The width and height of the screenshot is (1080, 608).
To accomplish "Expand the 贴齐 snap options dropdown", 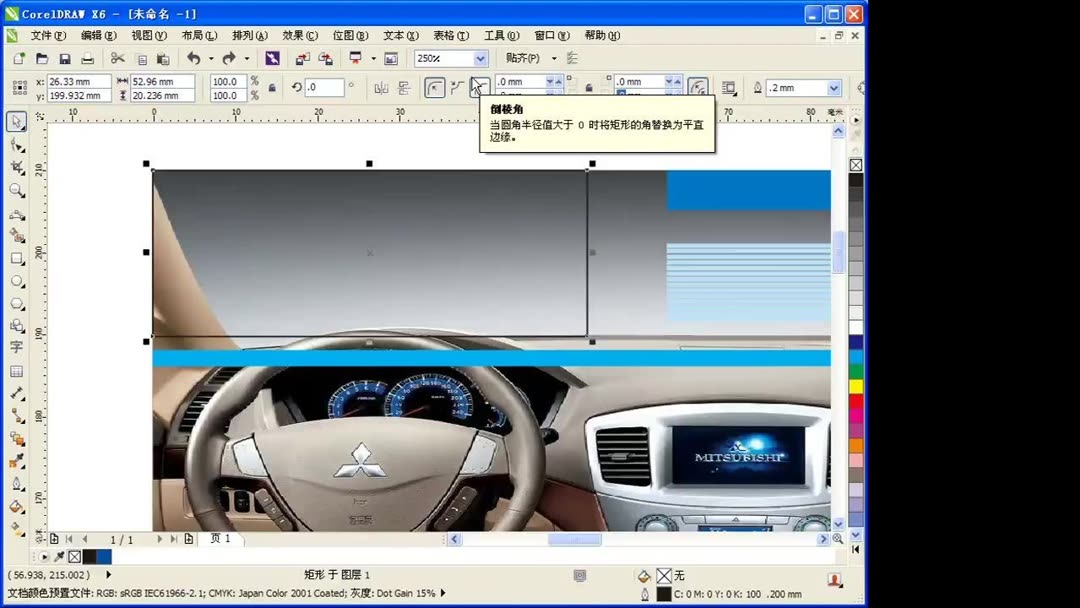I will click(x=553, y=59).
